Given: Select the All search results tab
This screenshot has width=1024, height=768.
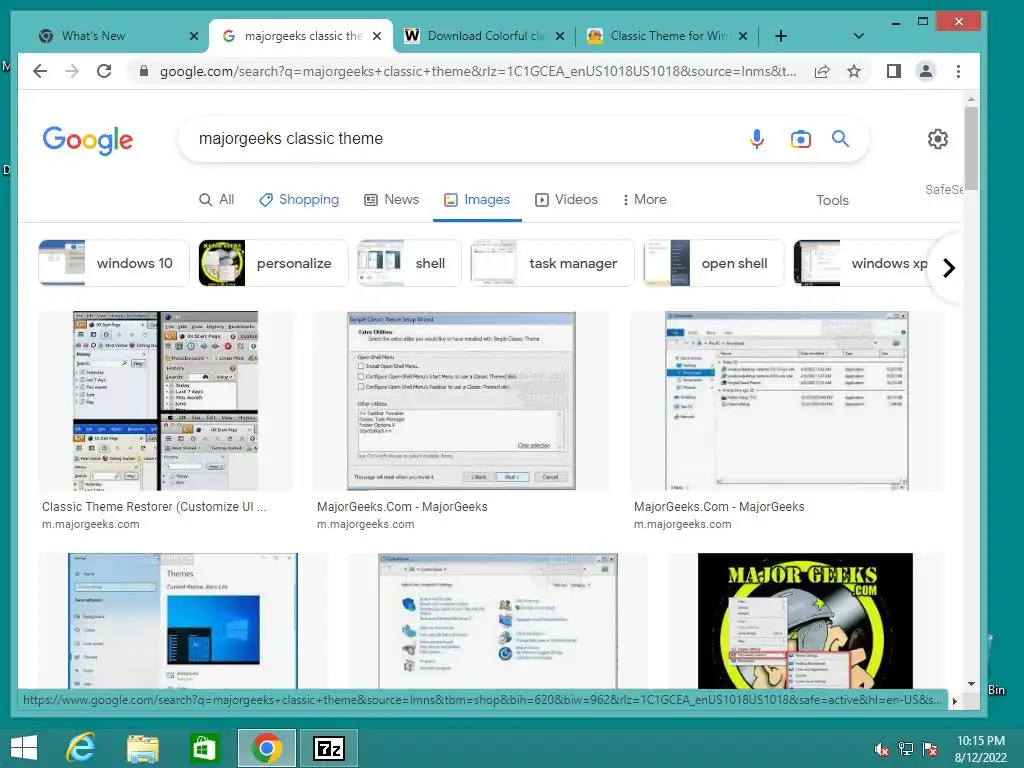Looking at the screenshot, I should pyautogui.click(x=216, y=199).
